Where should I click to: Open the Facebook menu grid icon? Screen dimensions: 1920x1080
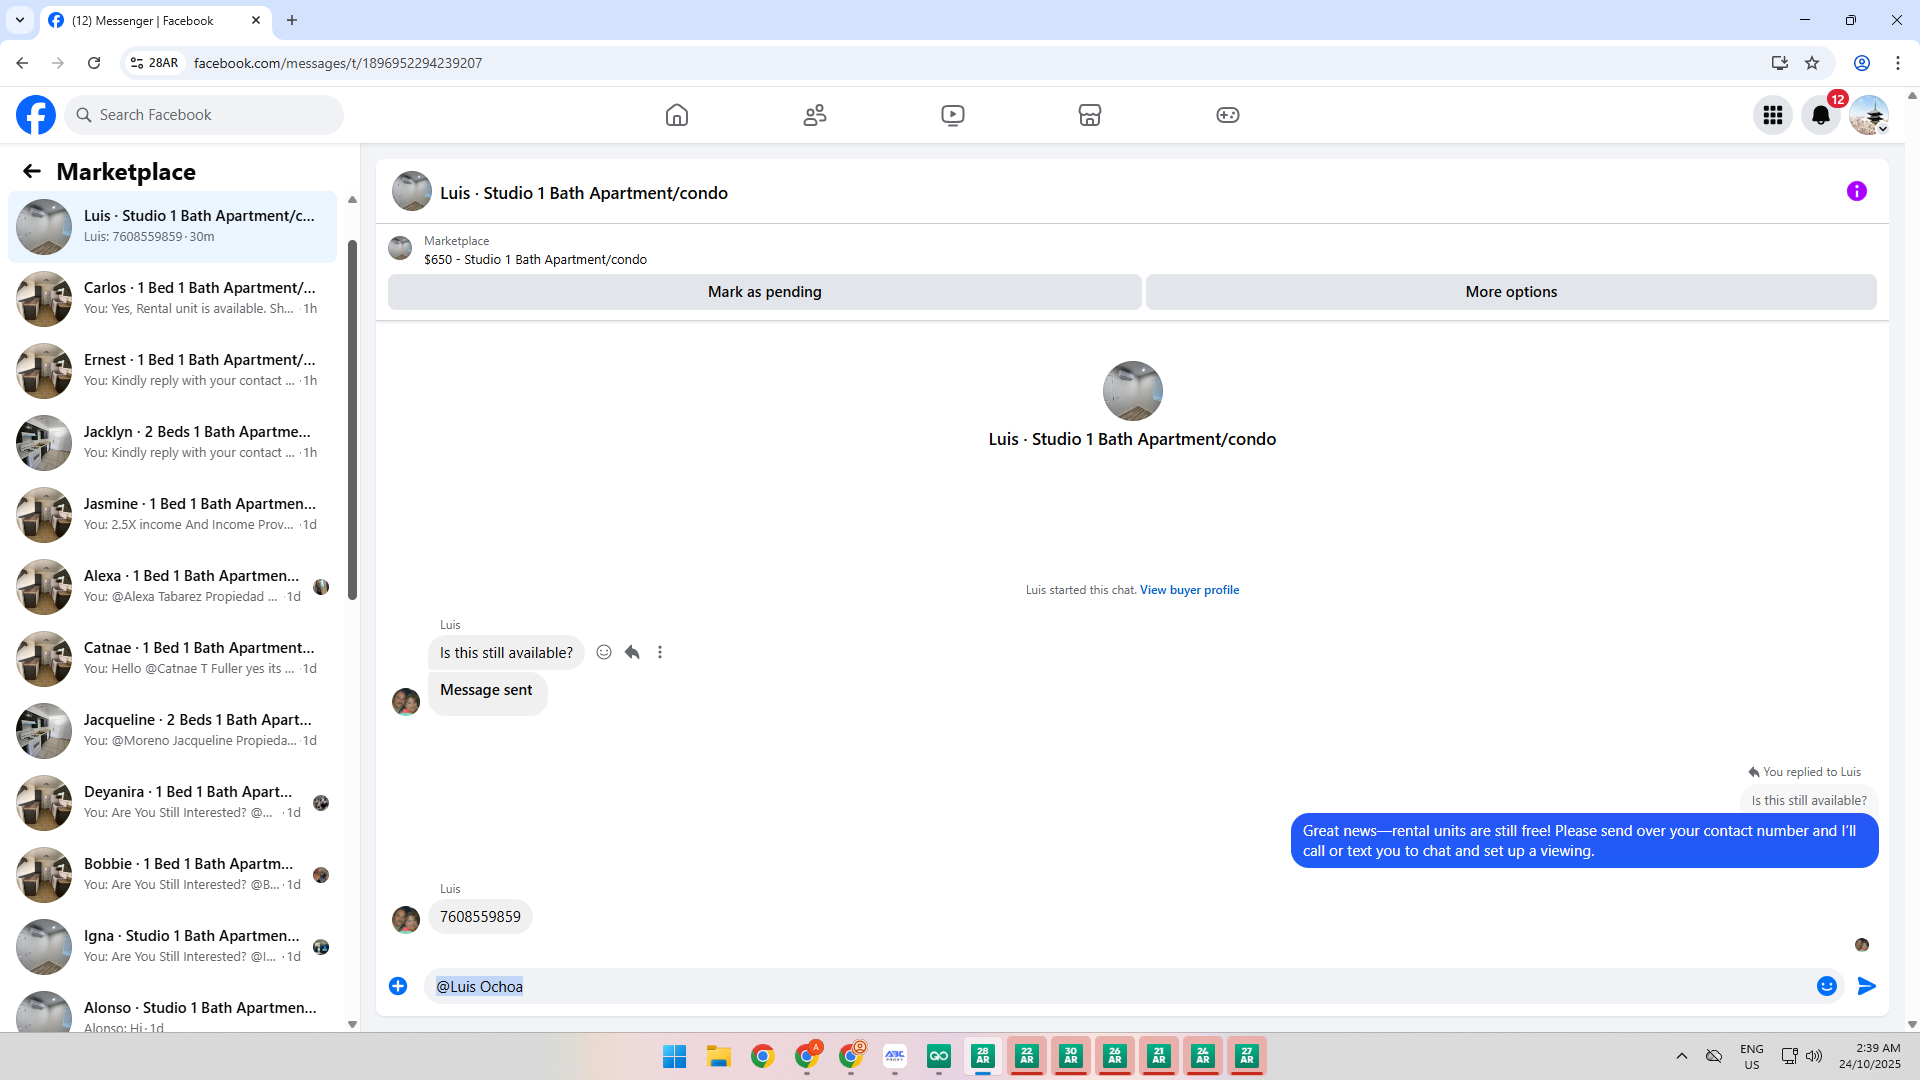click(1773, 115)
